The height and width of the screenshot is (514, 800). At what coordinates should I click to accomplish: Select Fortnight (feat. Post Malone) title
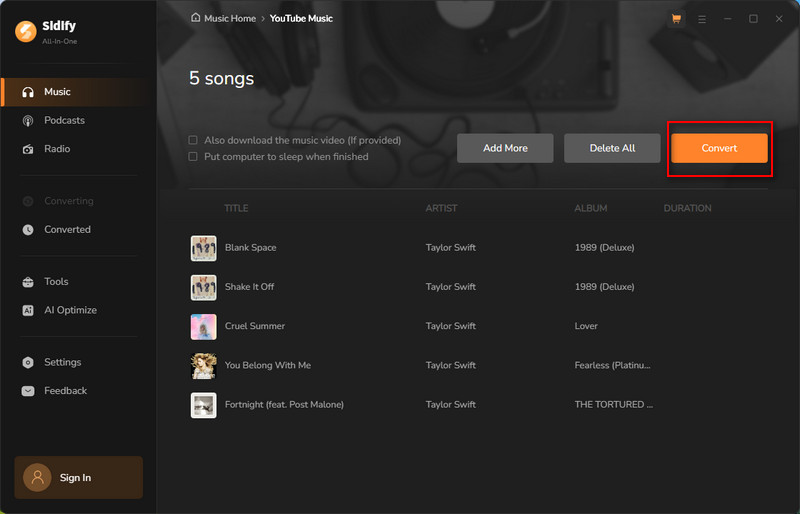point(284,405)
